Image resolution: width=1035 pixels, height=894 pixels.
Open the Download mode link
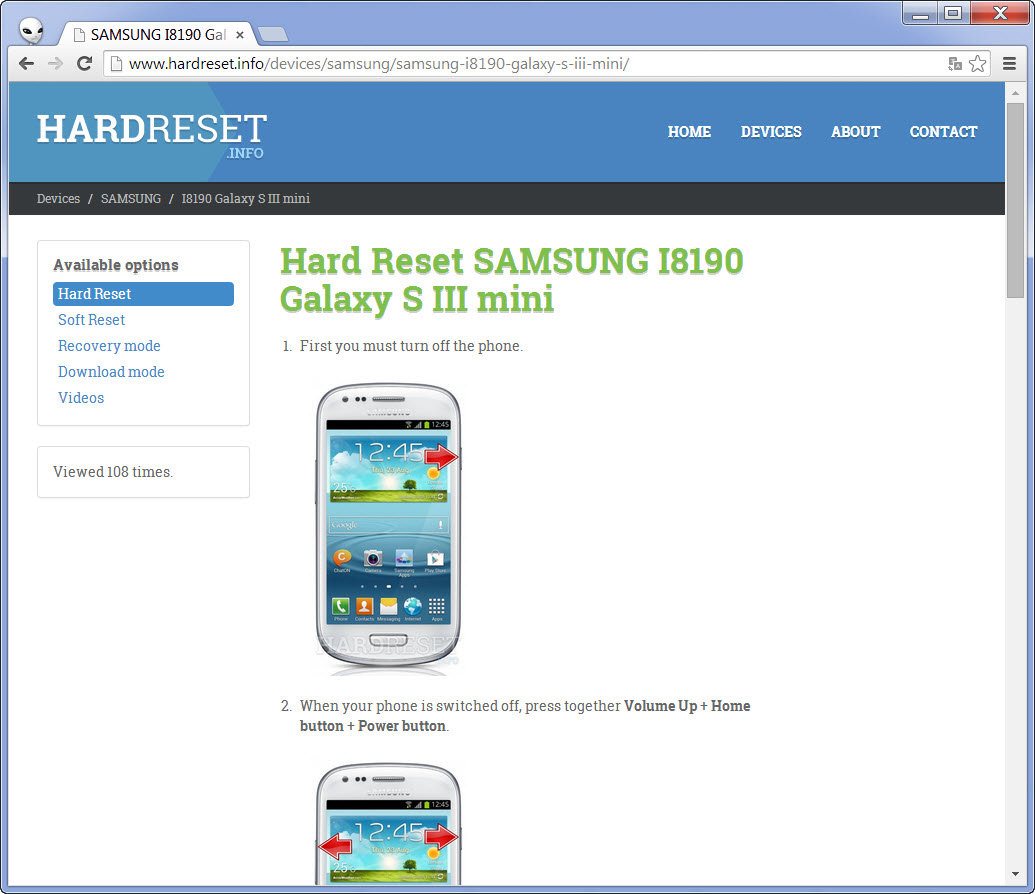(112, 372)
